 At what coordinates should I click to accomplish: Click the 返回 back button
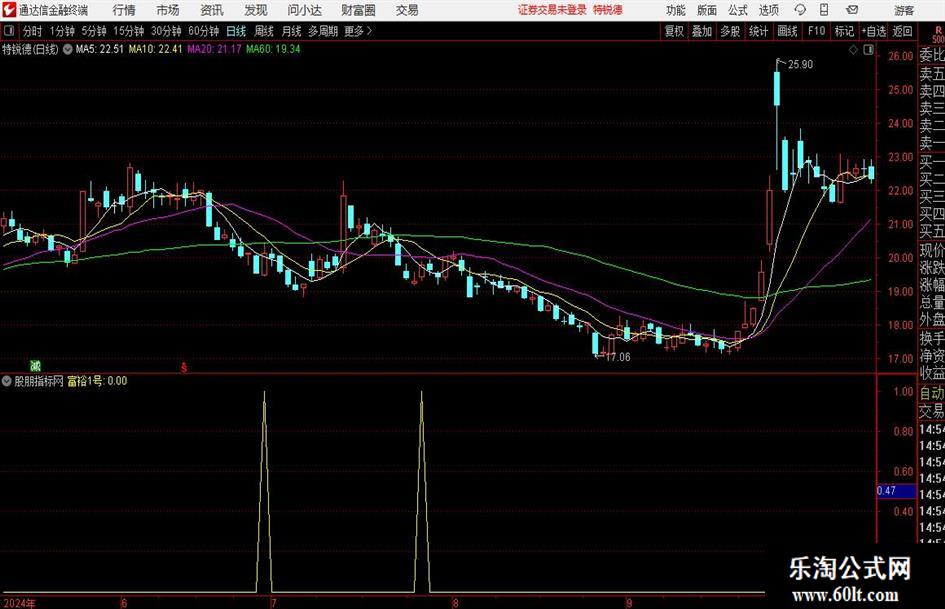pyautogui.click(x=902, y=31)
